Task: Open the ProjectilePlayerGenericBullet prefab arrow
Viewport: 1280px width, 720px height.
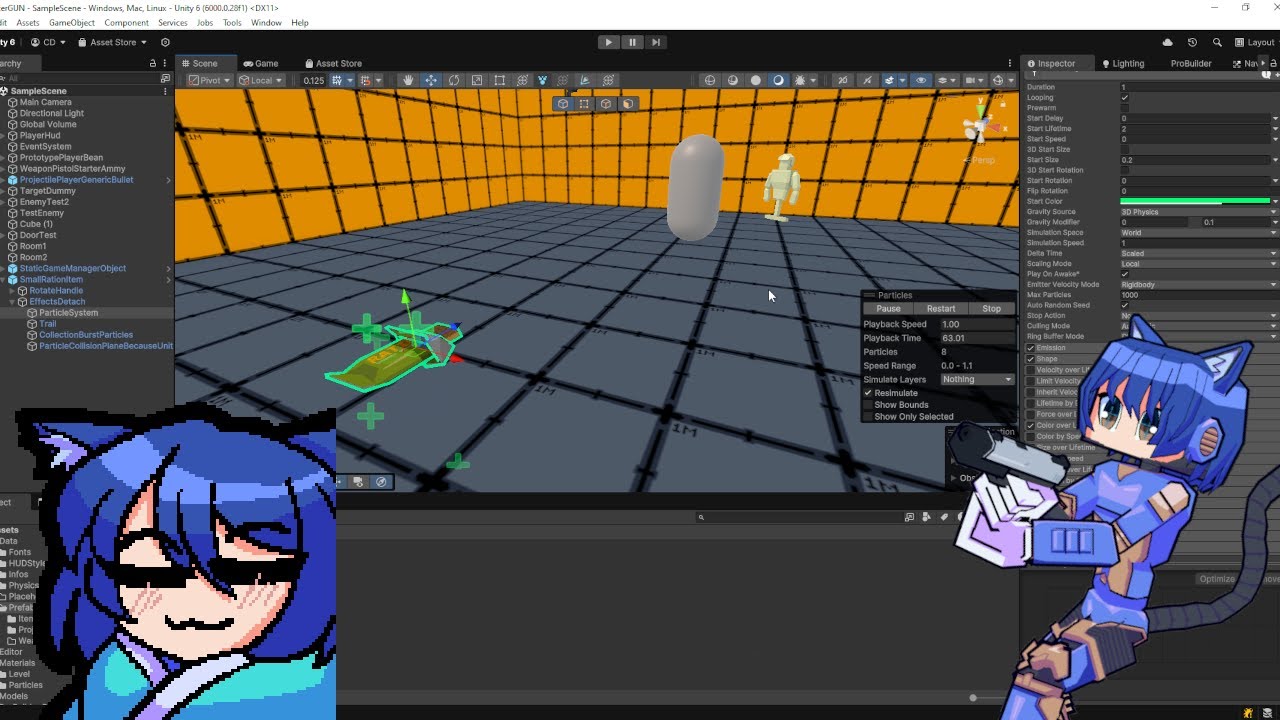Action: point(168,180)
